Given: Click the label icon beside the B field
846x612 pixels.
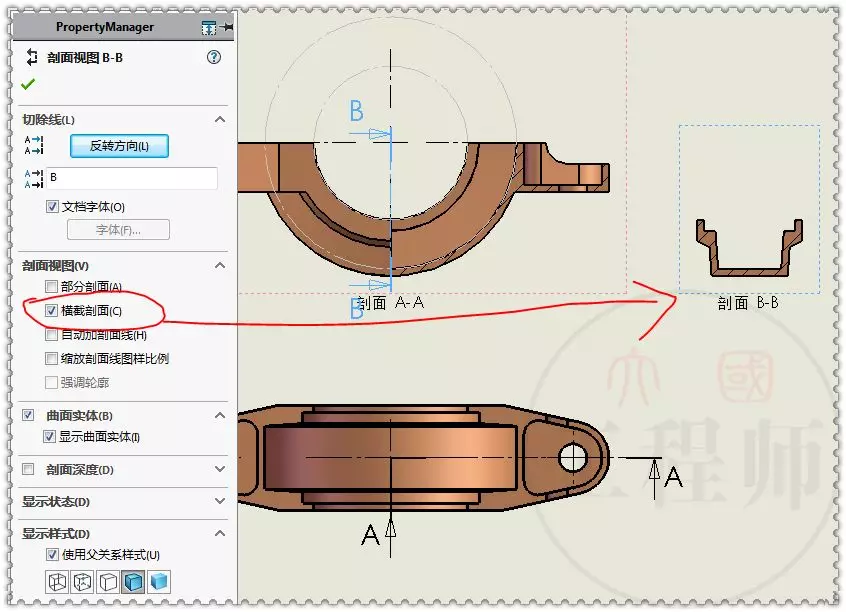Looking at the screenshot, I should tap(33, 178).
